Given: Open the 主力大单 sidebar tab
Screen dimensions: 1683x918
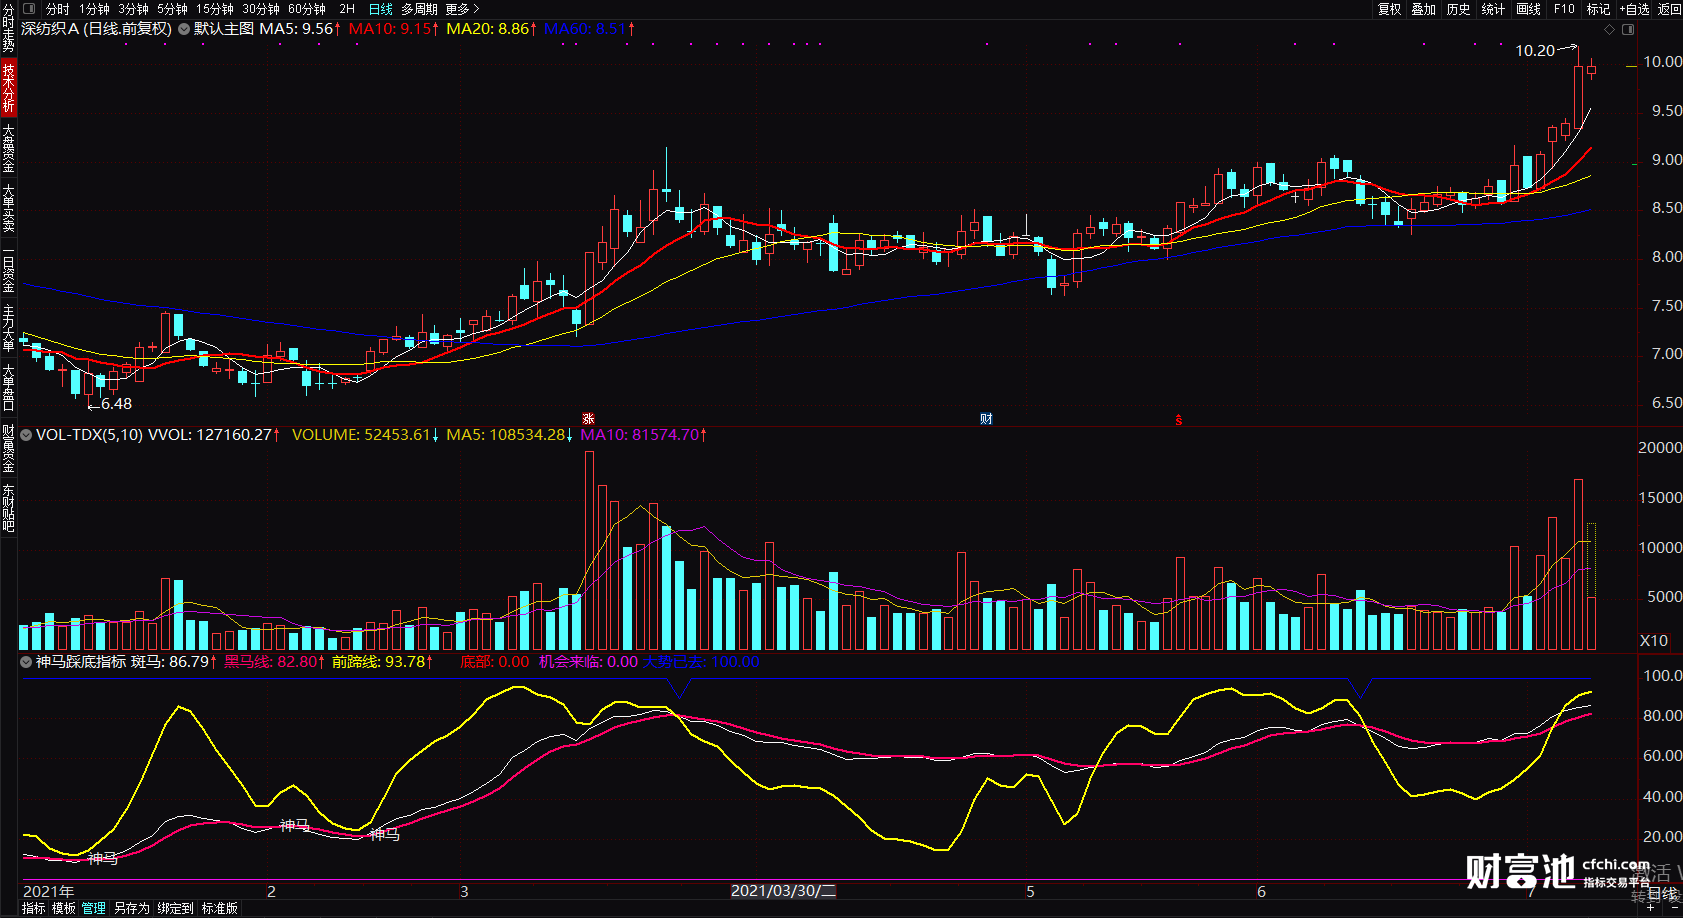Looking at the screenshot, I should coord(8,328).
